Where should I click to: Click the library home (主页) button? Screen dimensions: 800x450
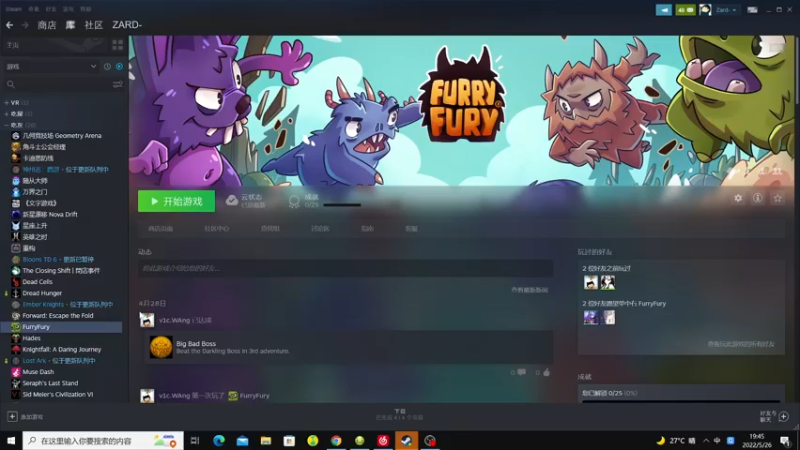55,45
